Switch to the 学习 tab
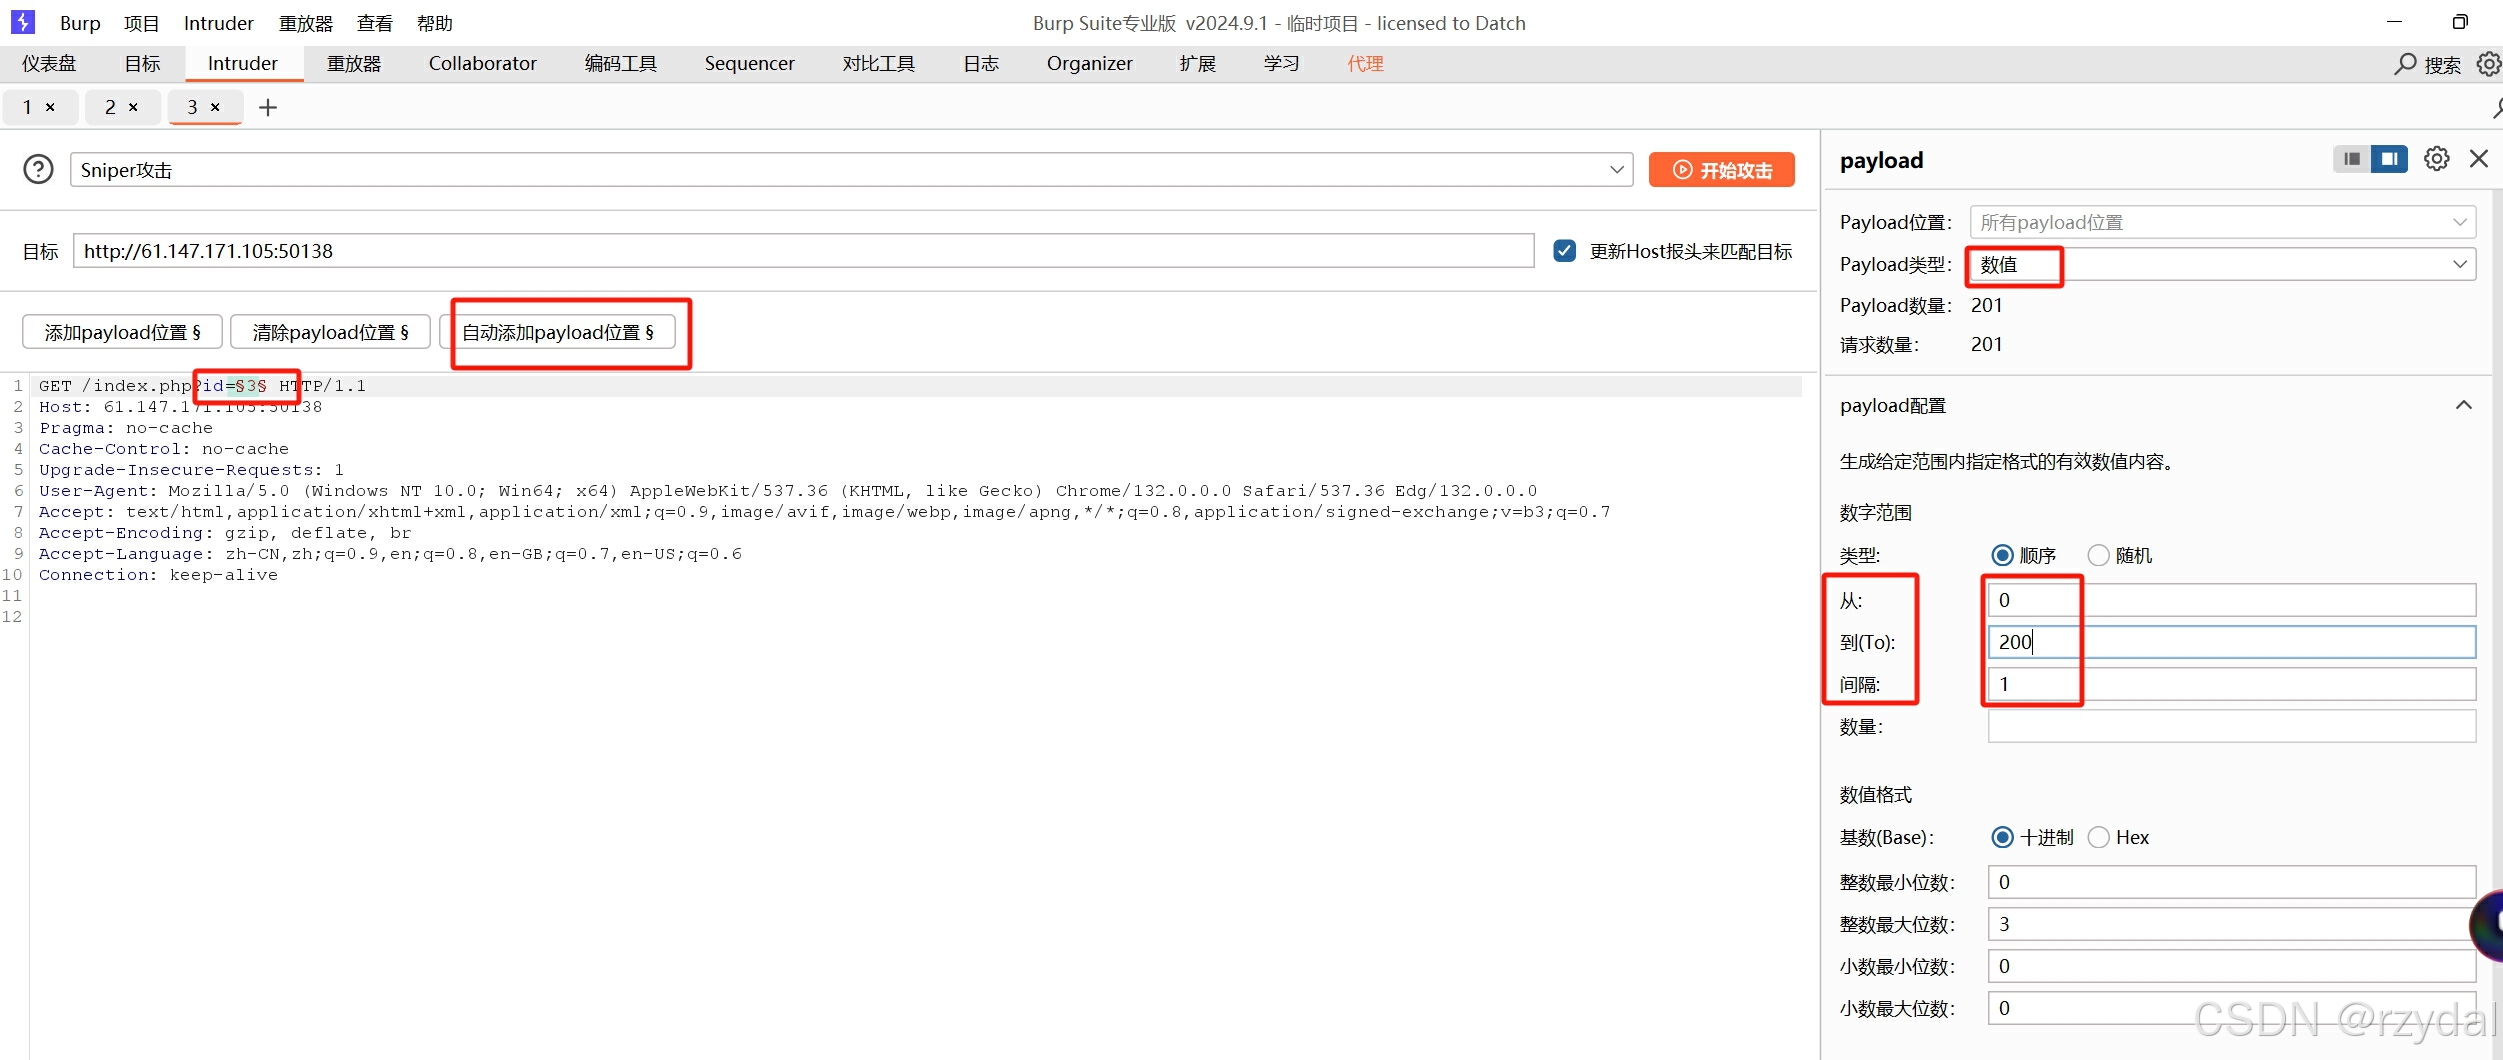Screen dimensions: 2503x1060 [1281, 63]
